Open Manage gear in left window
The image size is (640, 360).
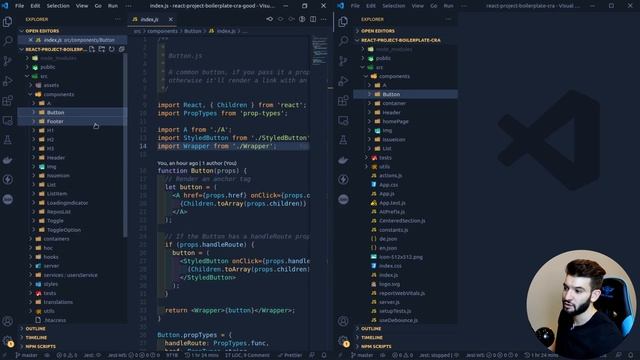(x=8, y=341)
